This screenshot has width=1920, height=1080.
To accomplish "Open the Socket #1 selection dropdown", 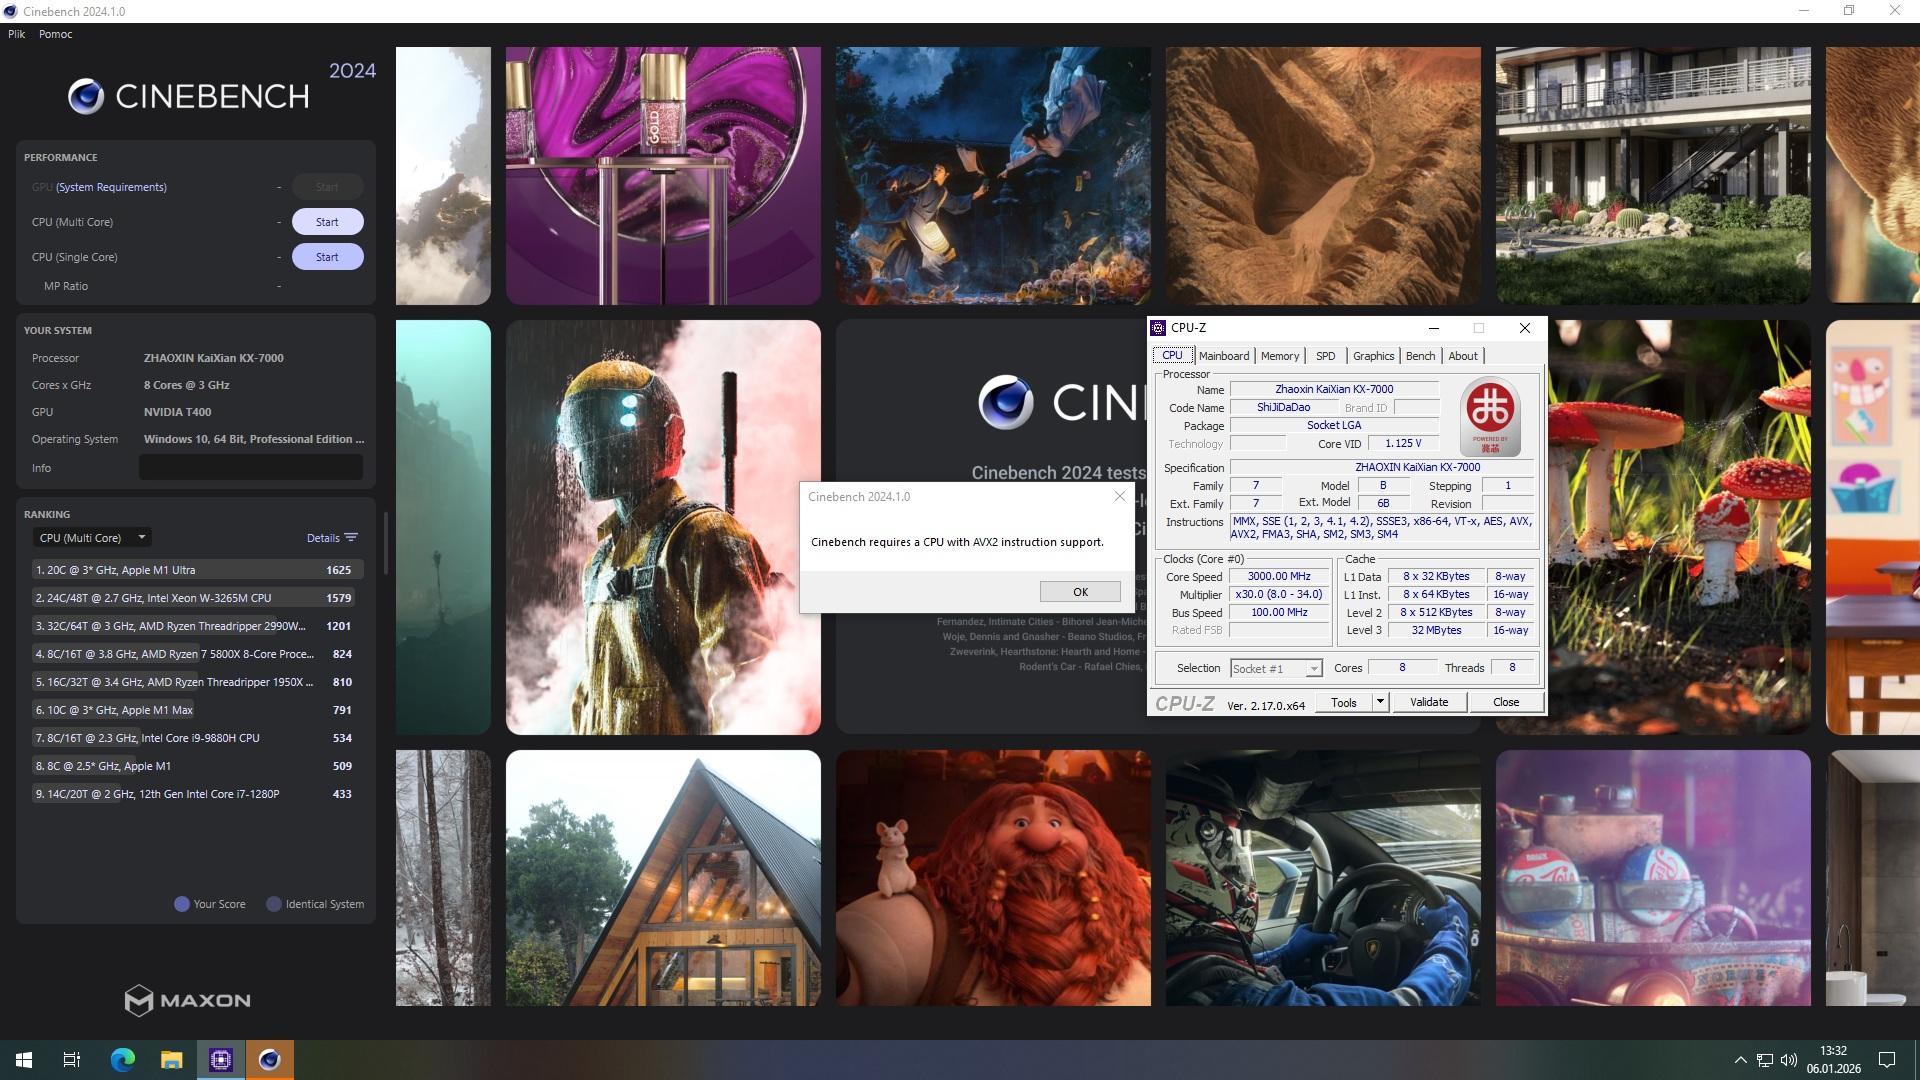I will [x=1313, y=669].
